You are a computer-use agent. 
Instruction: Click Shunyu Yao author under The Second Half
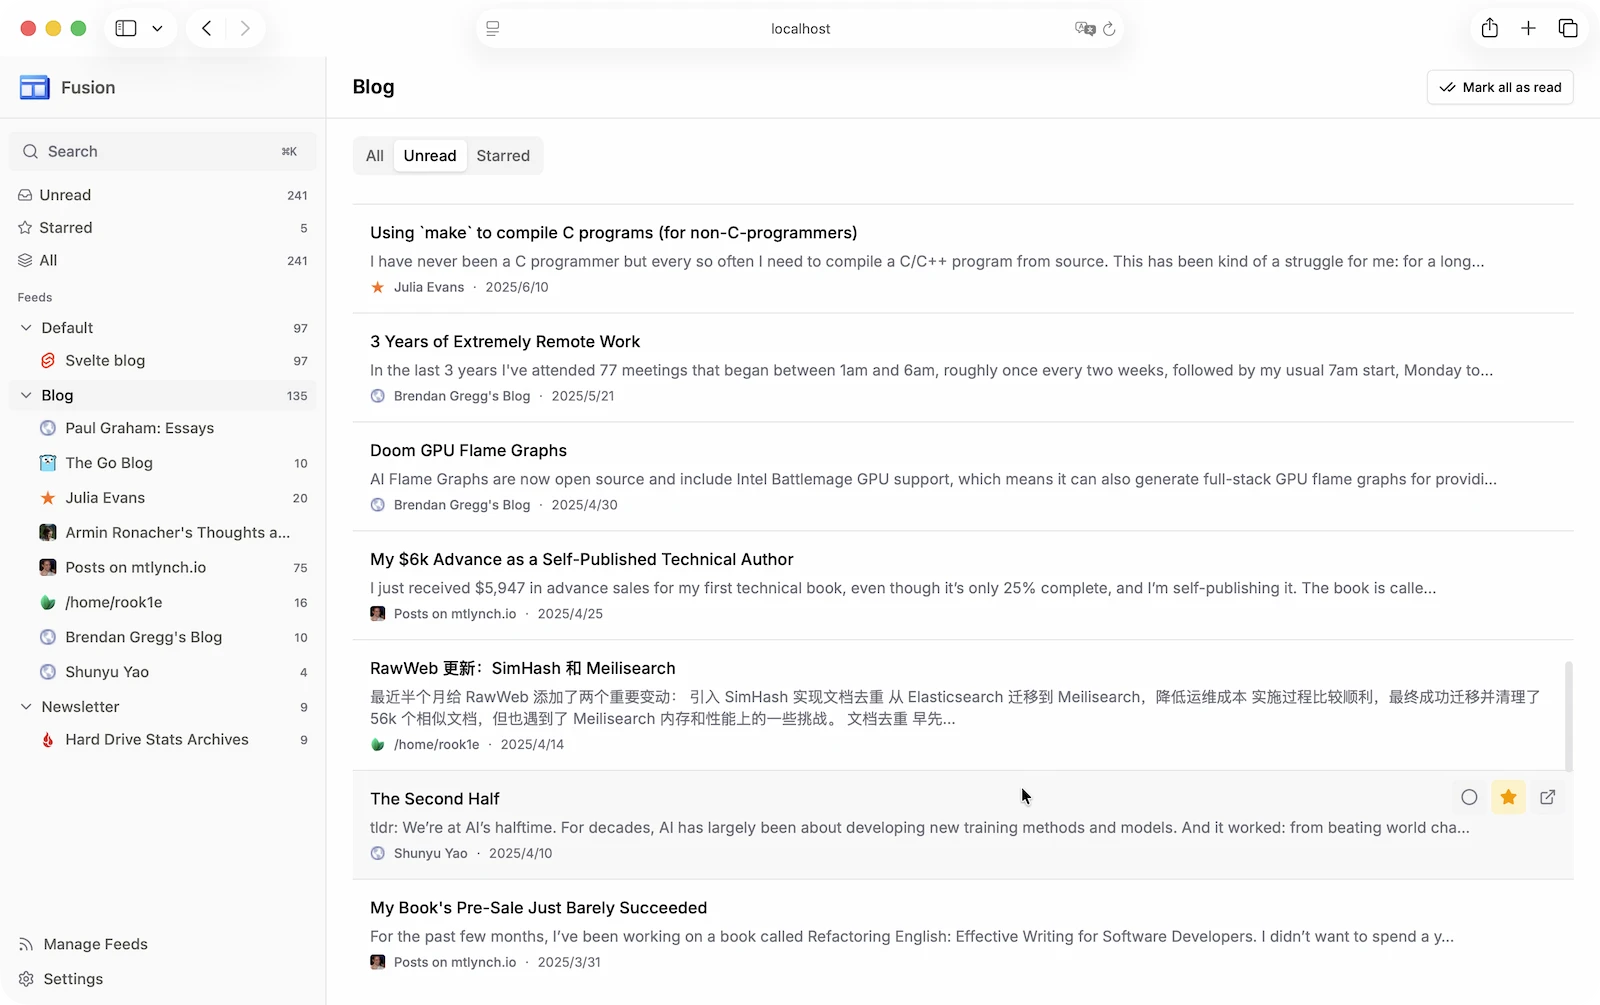[x=431, y=854]
